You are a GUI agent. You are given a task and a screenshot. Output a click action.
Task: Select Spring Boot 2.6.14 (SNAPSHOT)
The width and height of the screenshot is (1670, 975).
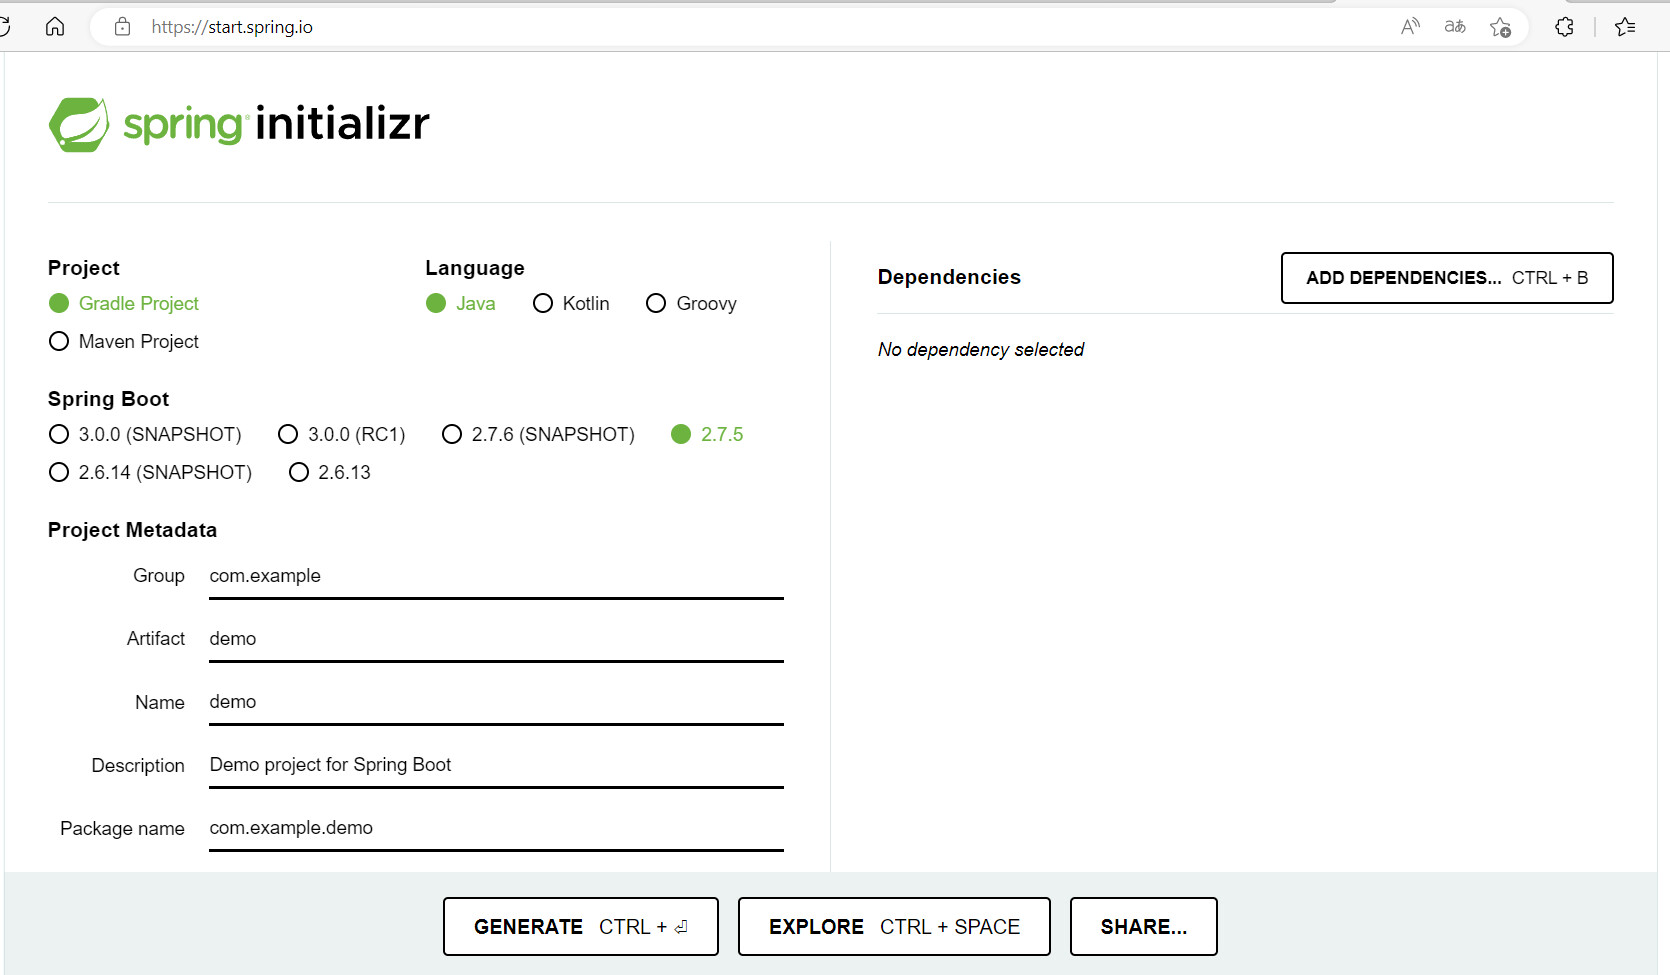(x=151, y=472)
